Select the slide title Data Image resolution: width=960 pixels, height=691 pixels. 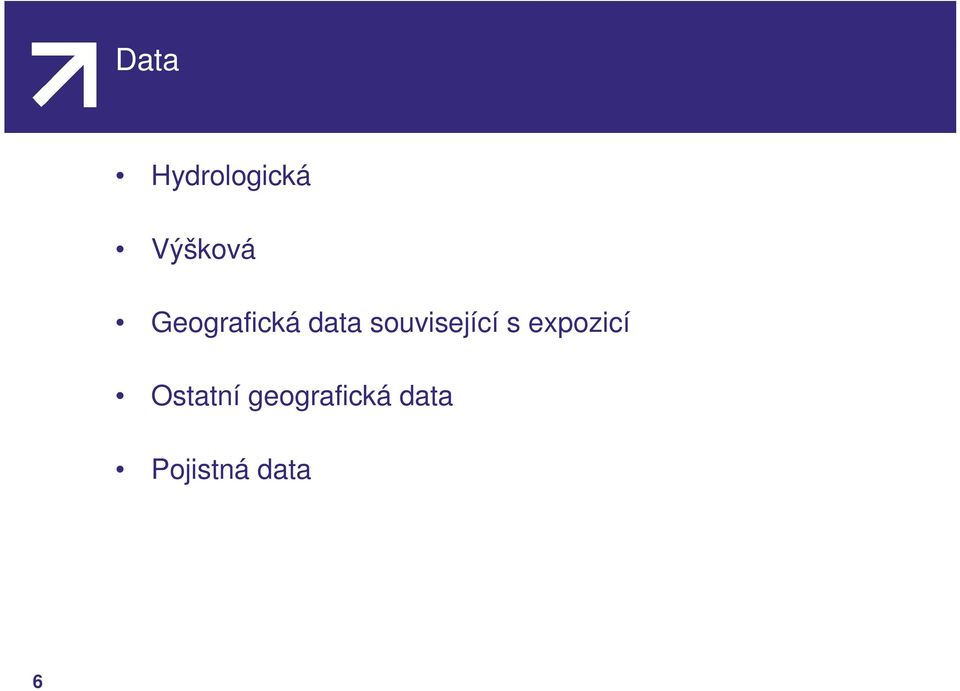147,60
